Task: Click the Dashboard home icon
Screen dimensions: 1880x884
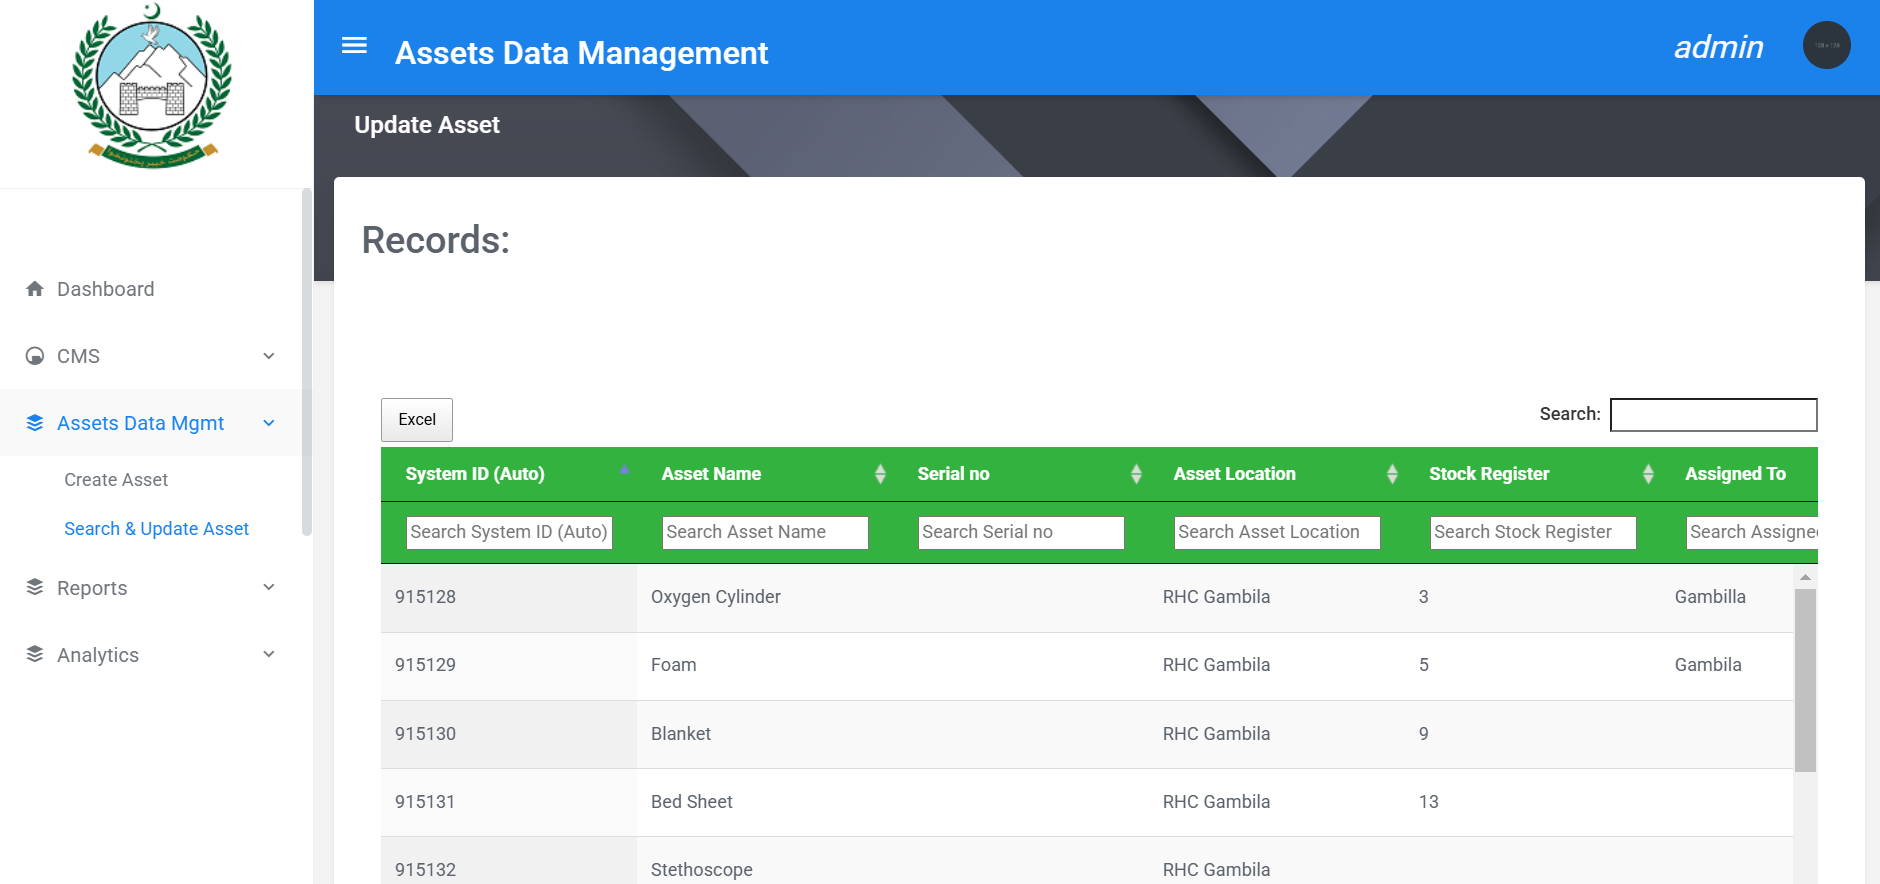Action: pyautogui.click(x=35, y=289)
